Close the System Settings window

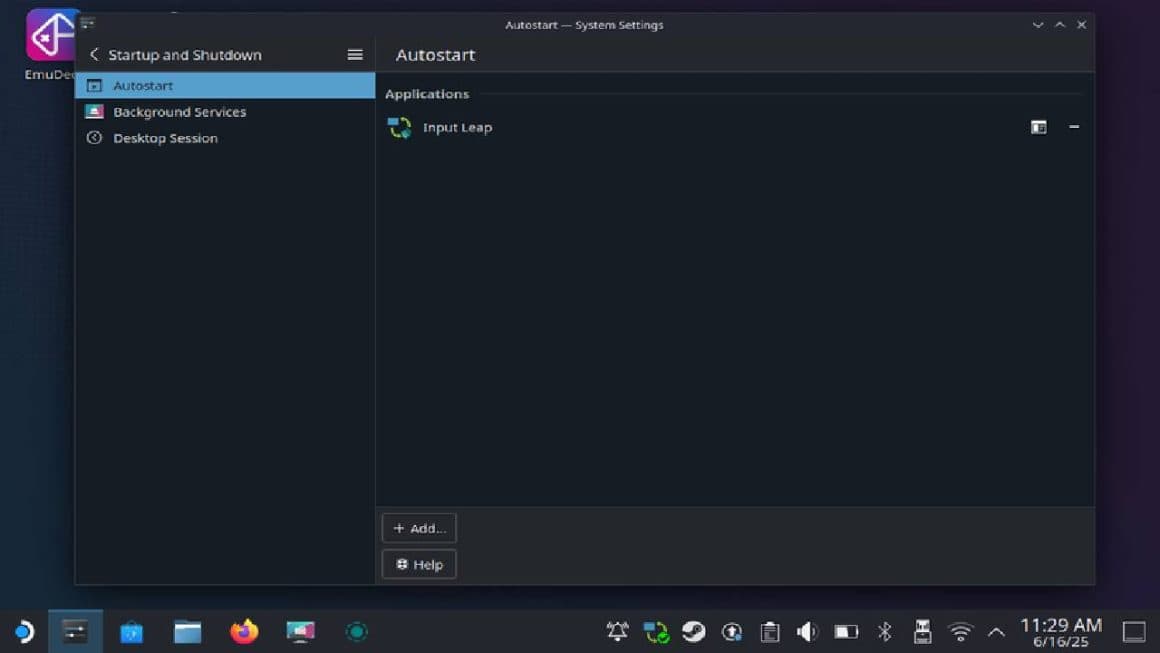click(1082, 24)
